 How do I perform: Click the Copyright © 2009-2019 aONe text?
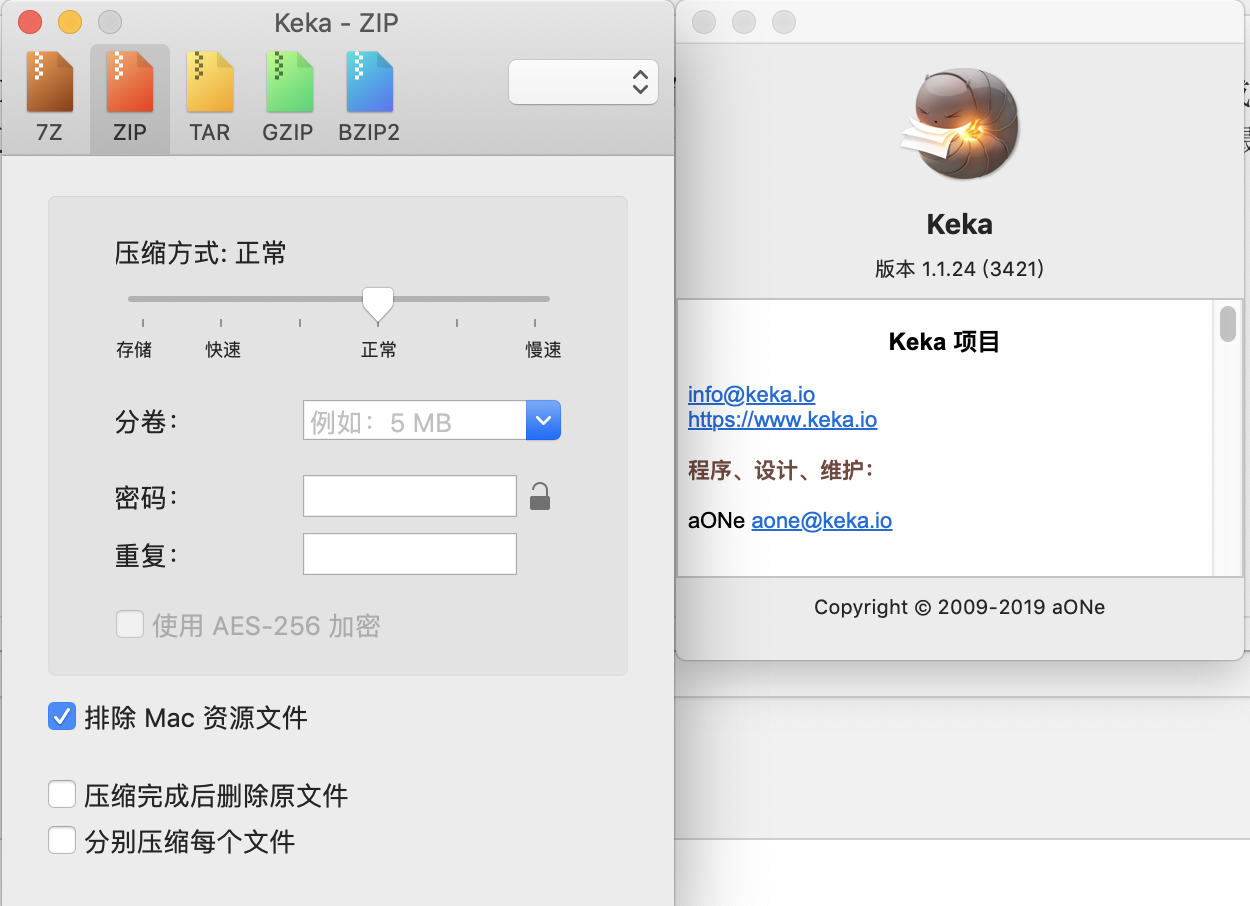960,607
